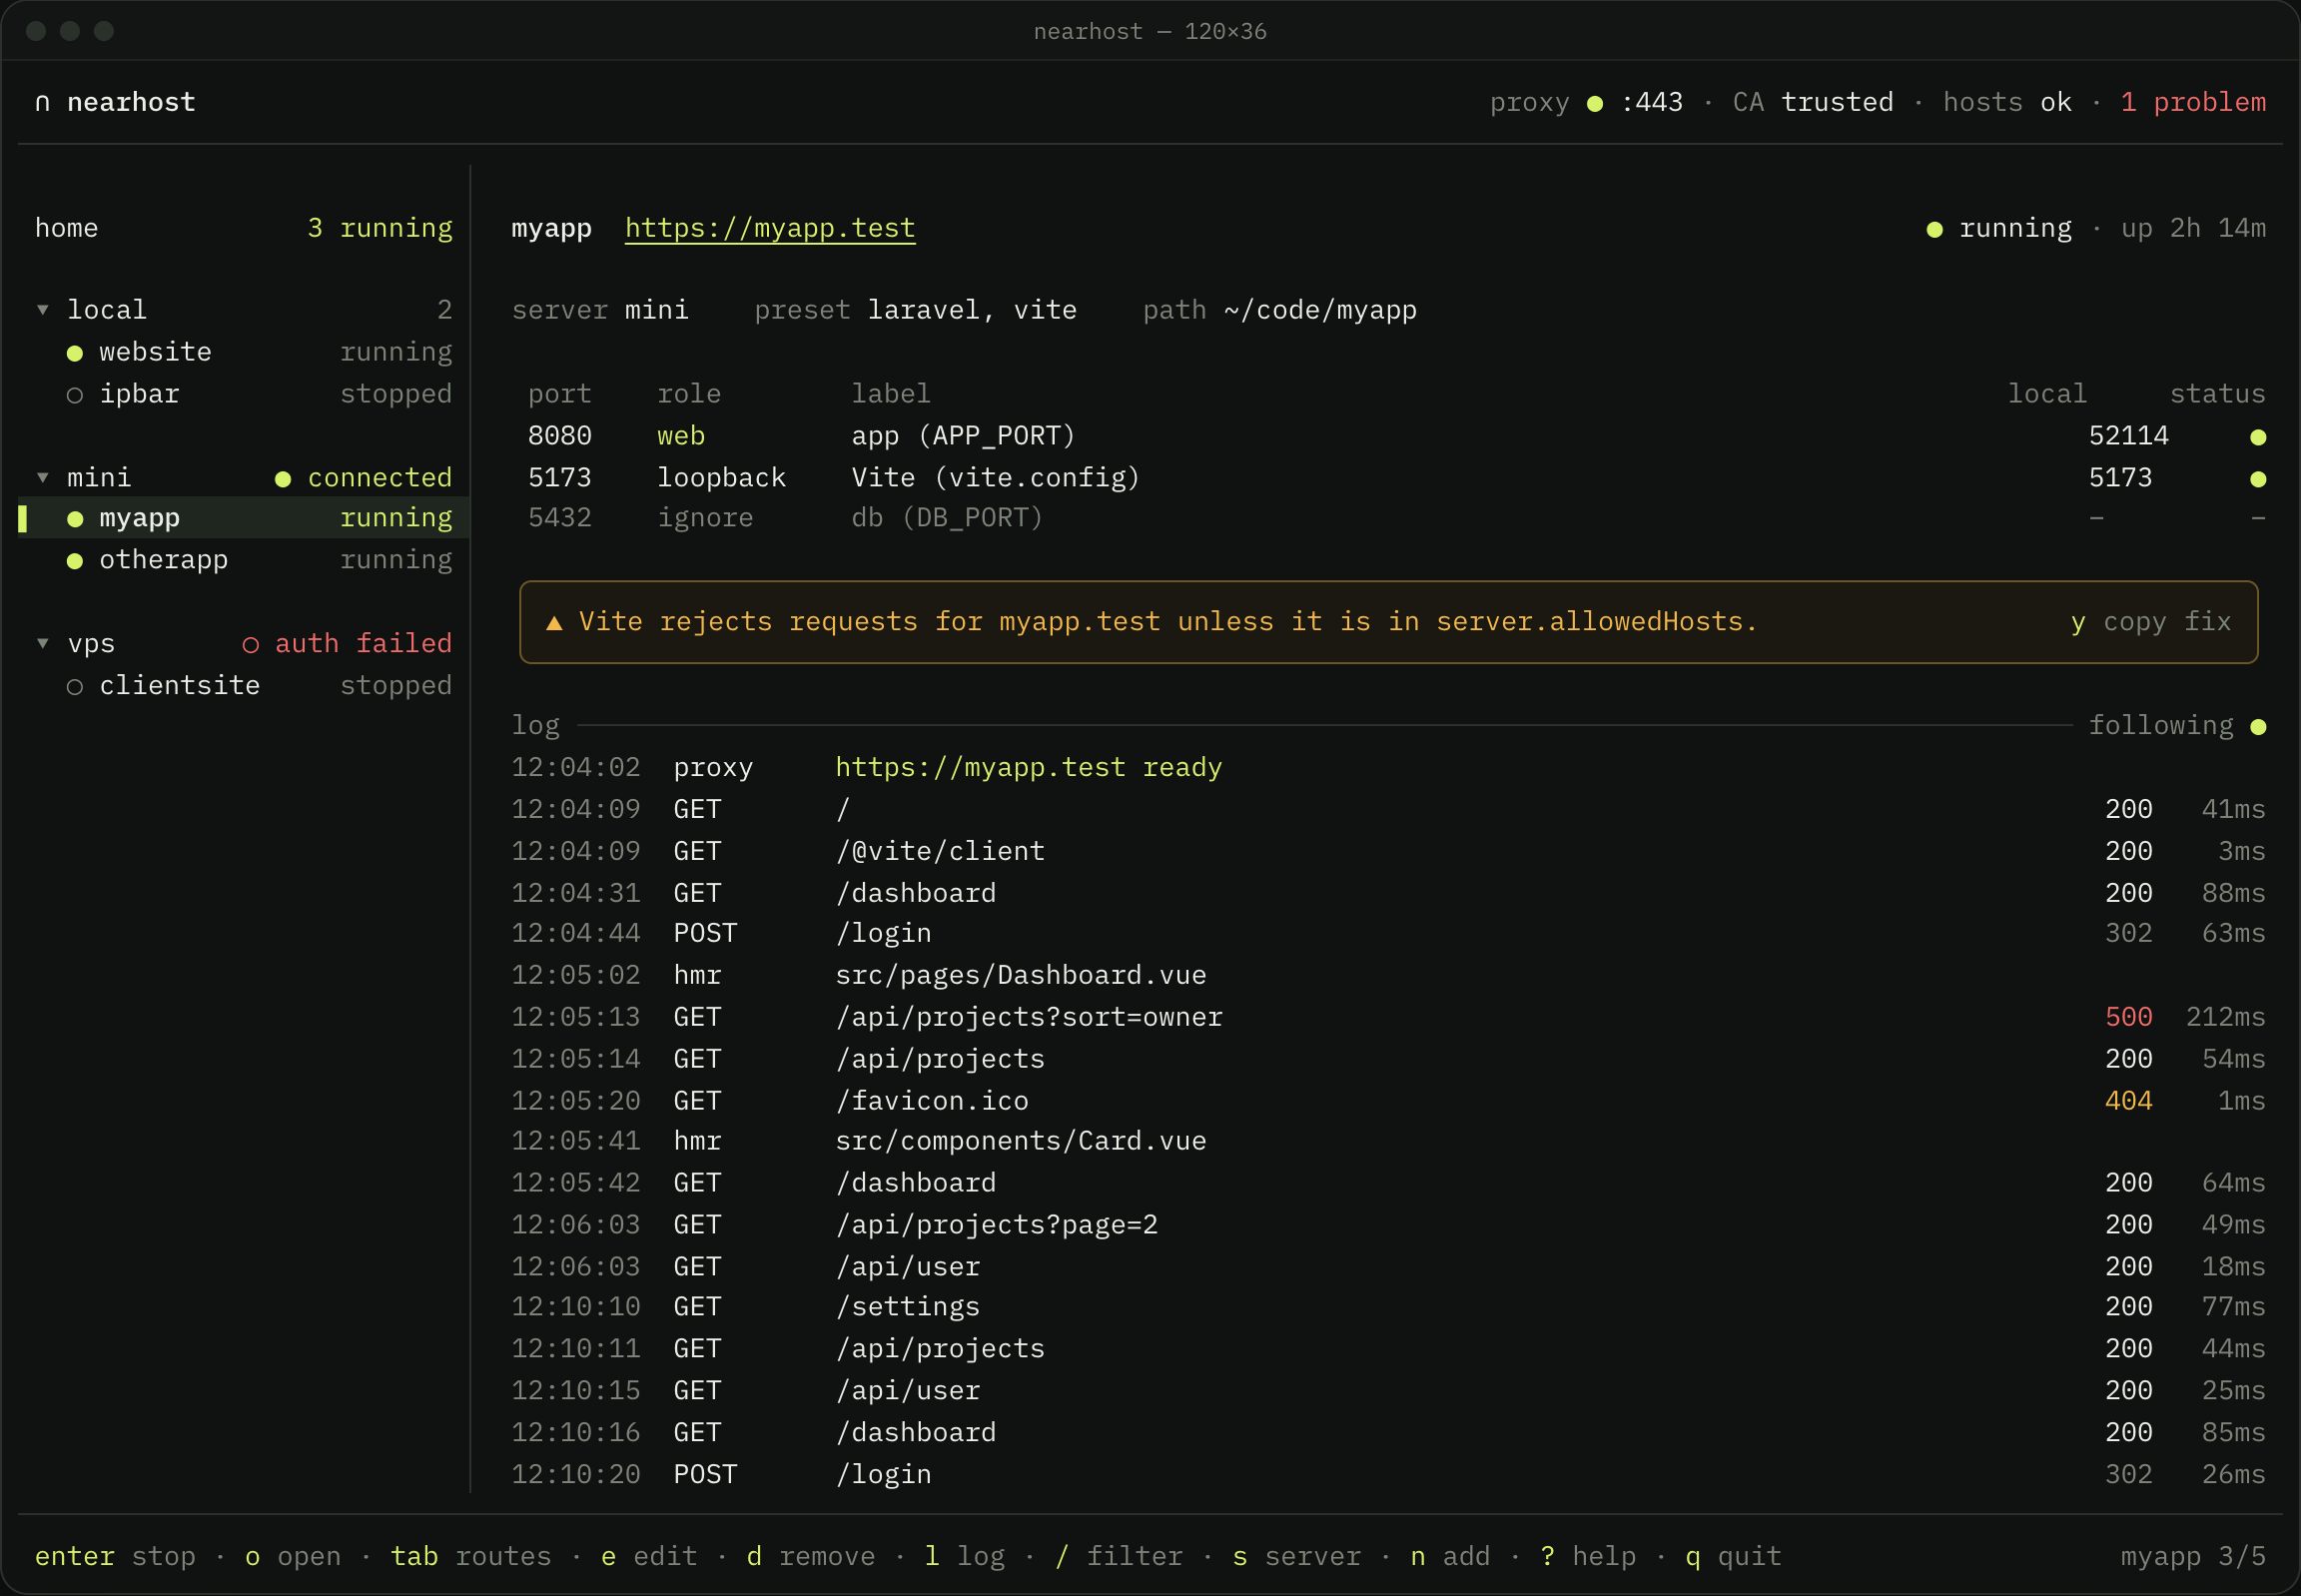The width and height of the screenshot is (2301, 1596).
Task: Toggle the log following indicator
Action: pyautogui.click(x=2177, y=725)
